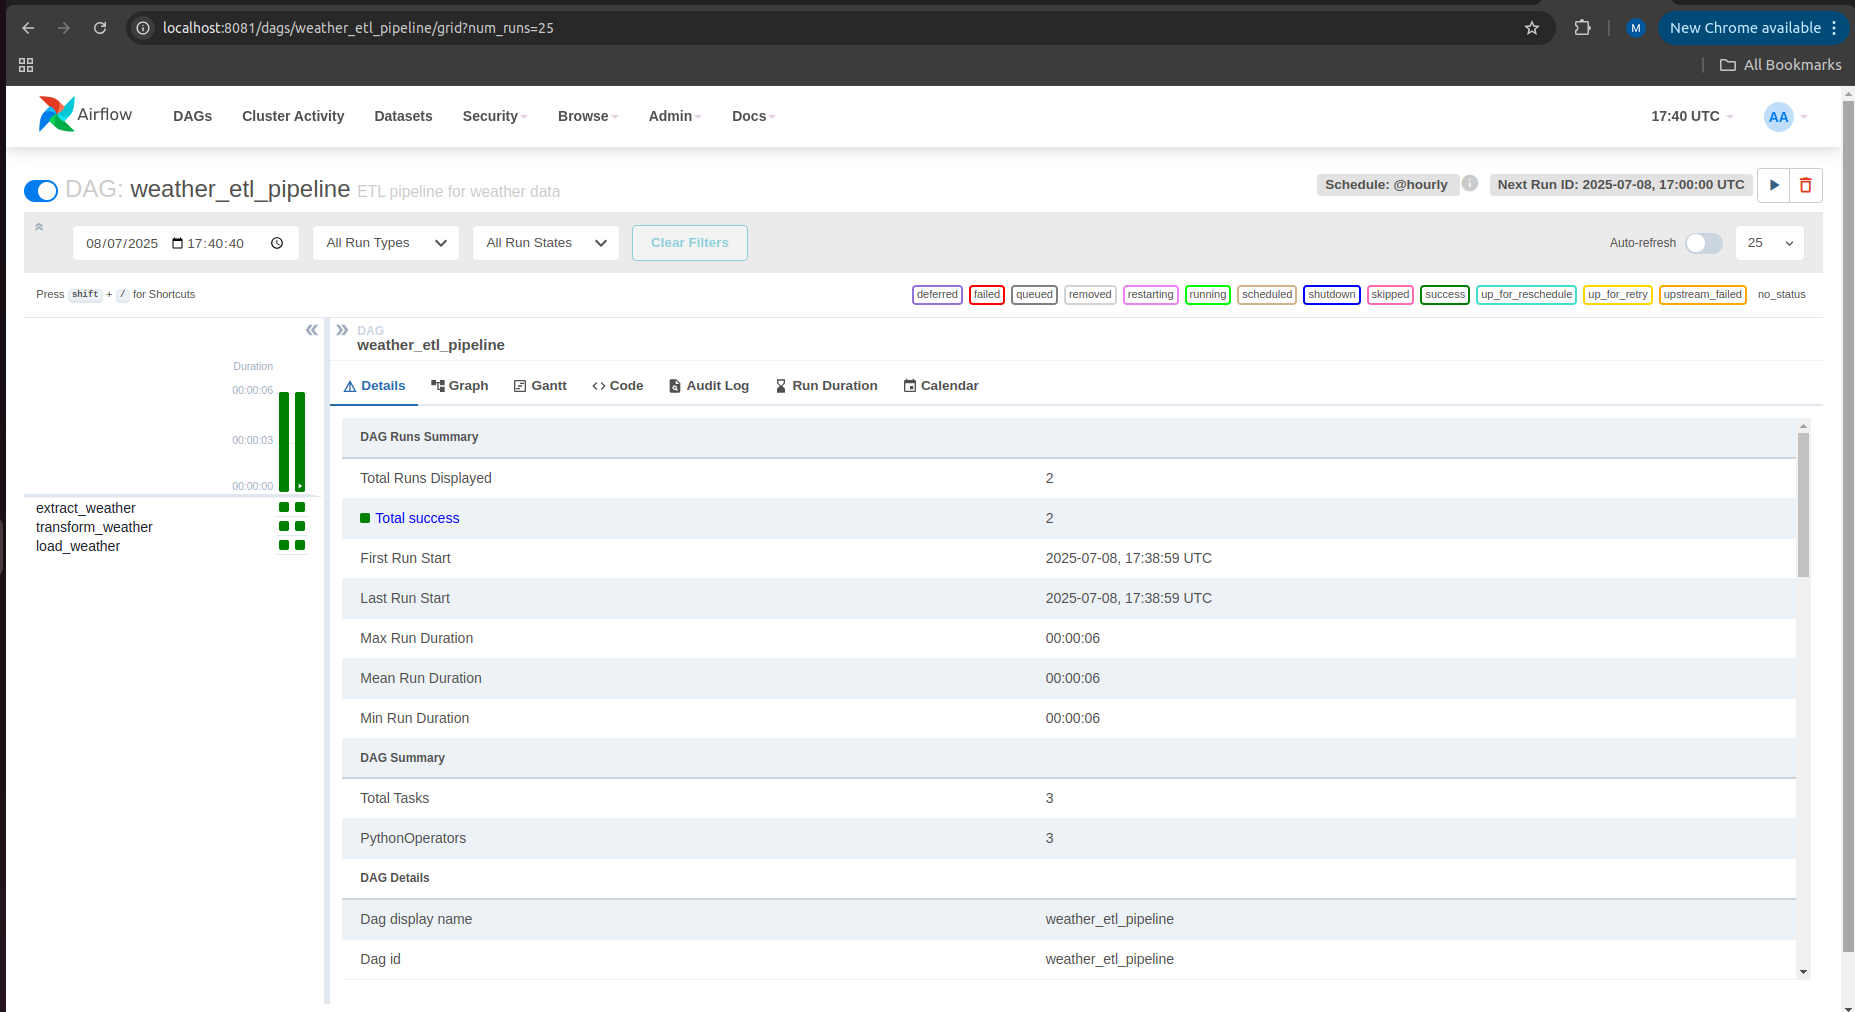This screenshot has height=1012, width=1855.
Task: Open the calendar icon in the date field
Action: [x=178, y=243]
